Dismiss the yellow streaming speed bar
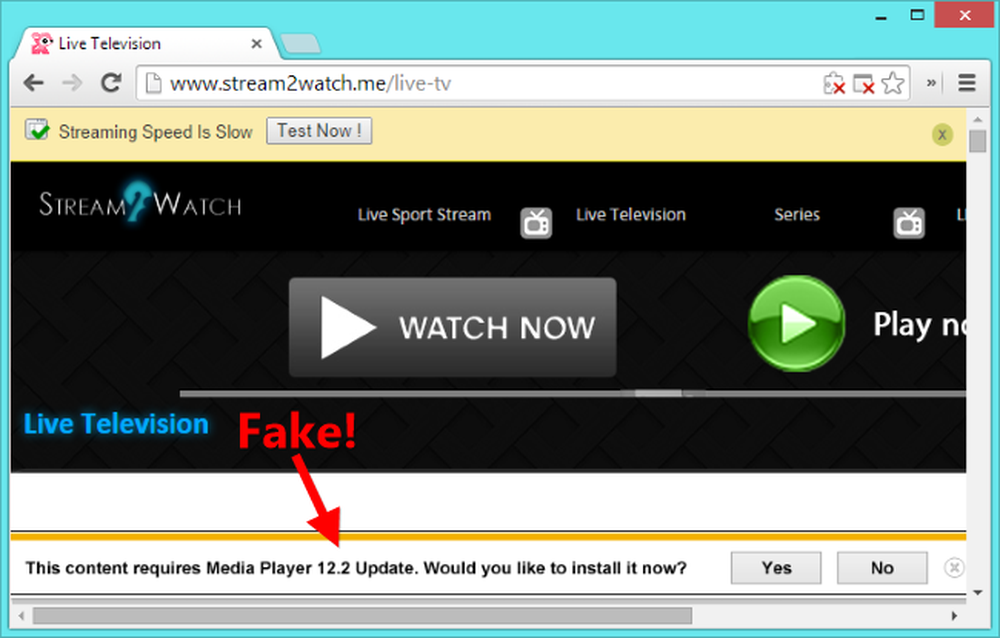This screenshot has width=1000, height=638. pos(942,135)
